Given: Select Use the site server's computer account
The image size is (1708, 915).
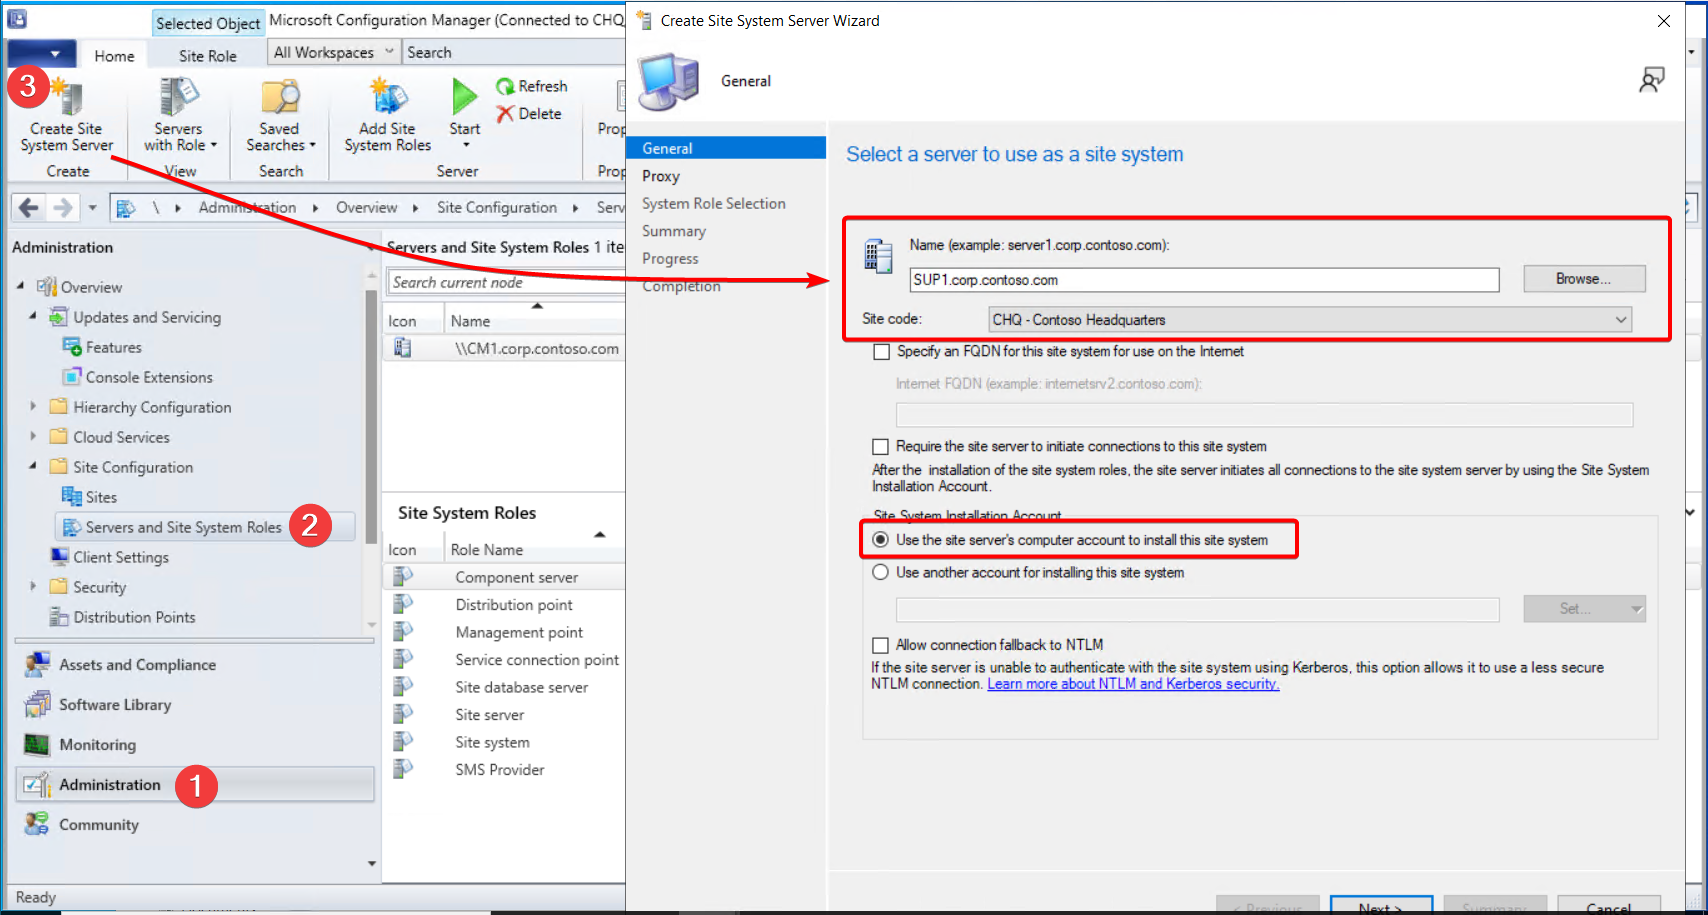Looking at the screenshot, I should [880, 540].
